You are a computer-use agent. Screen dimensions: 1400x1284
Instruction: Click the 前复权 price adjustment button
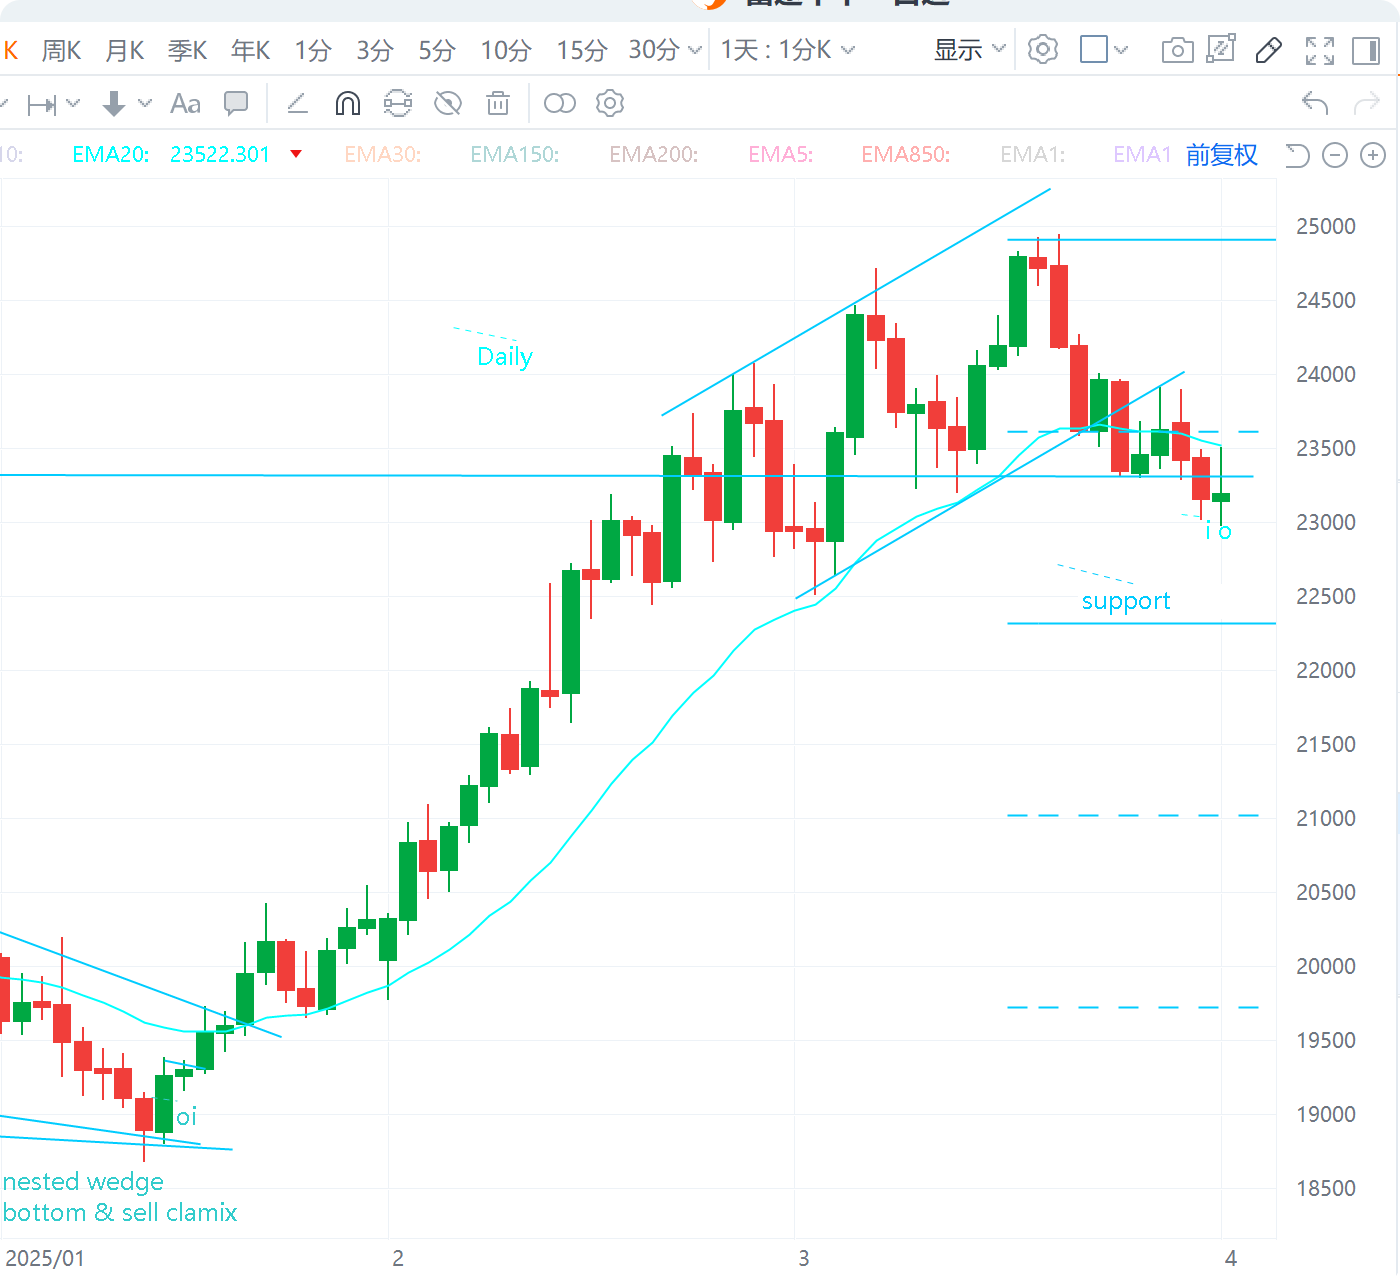click(1222, 155)
